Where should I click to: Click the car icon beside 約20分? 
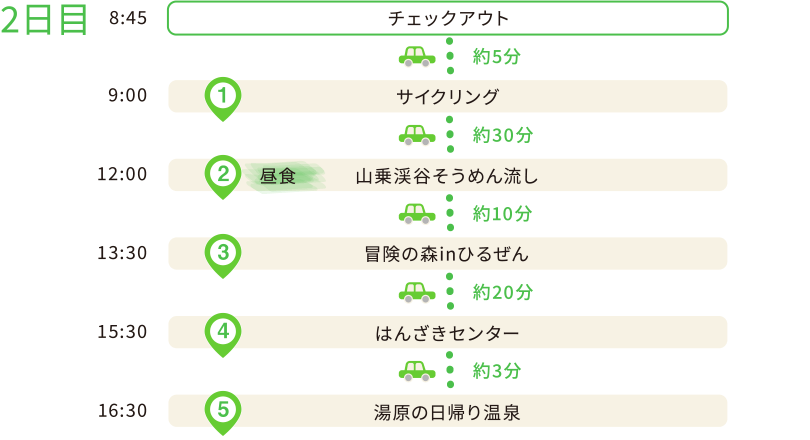417,292
